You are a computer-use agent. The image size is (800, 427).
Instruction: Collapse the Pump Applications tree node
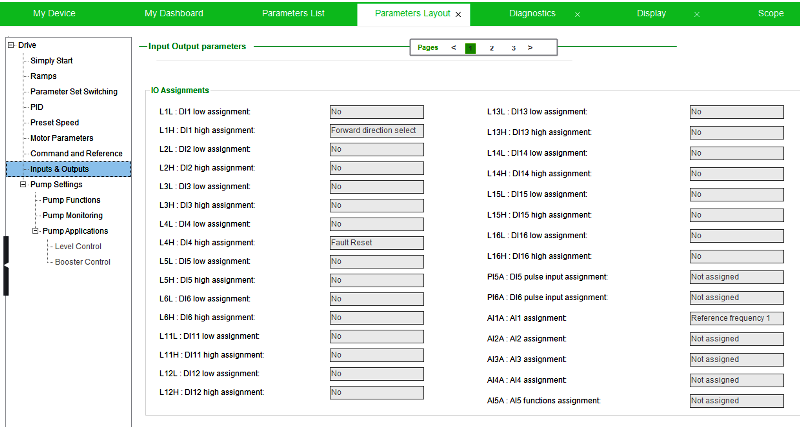[35, 231]
